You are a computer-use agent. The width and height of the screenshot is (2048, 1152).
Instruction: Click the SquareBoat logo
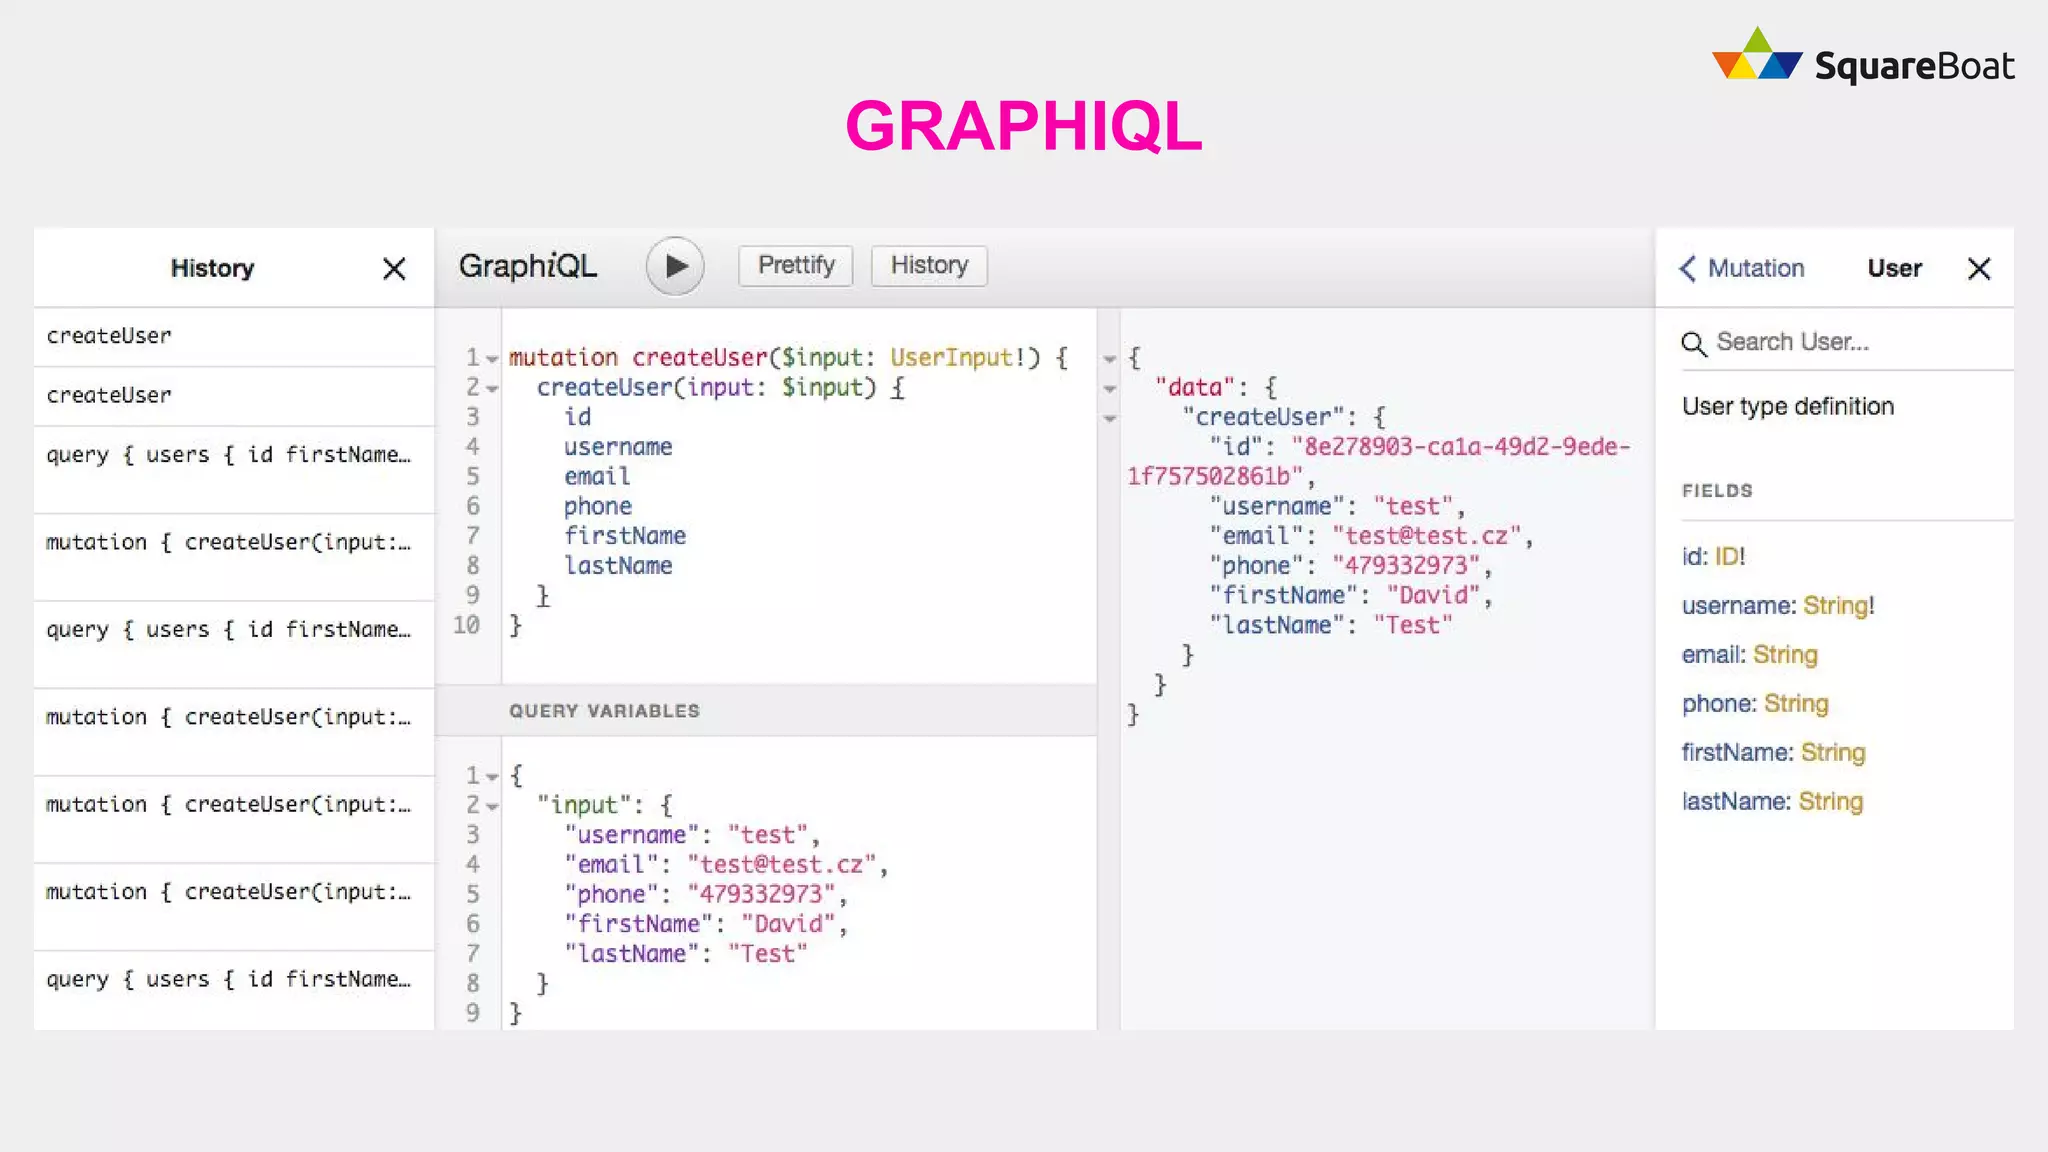[1863, 56]
